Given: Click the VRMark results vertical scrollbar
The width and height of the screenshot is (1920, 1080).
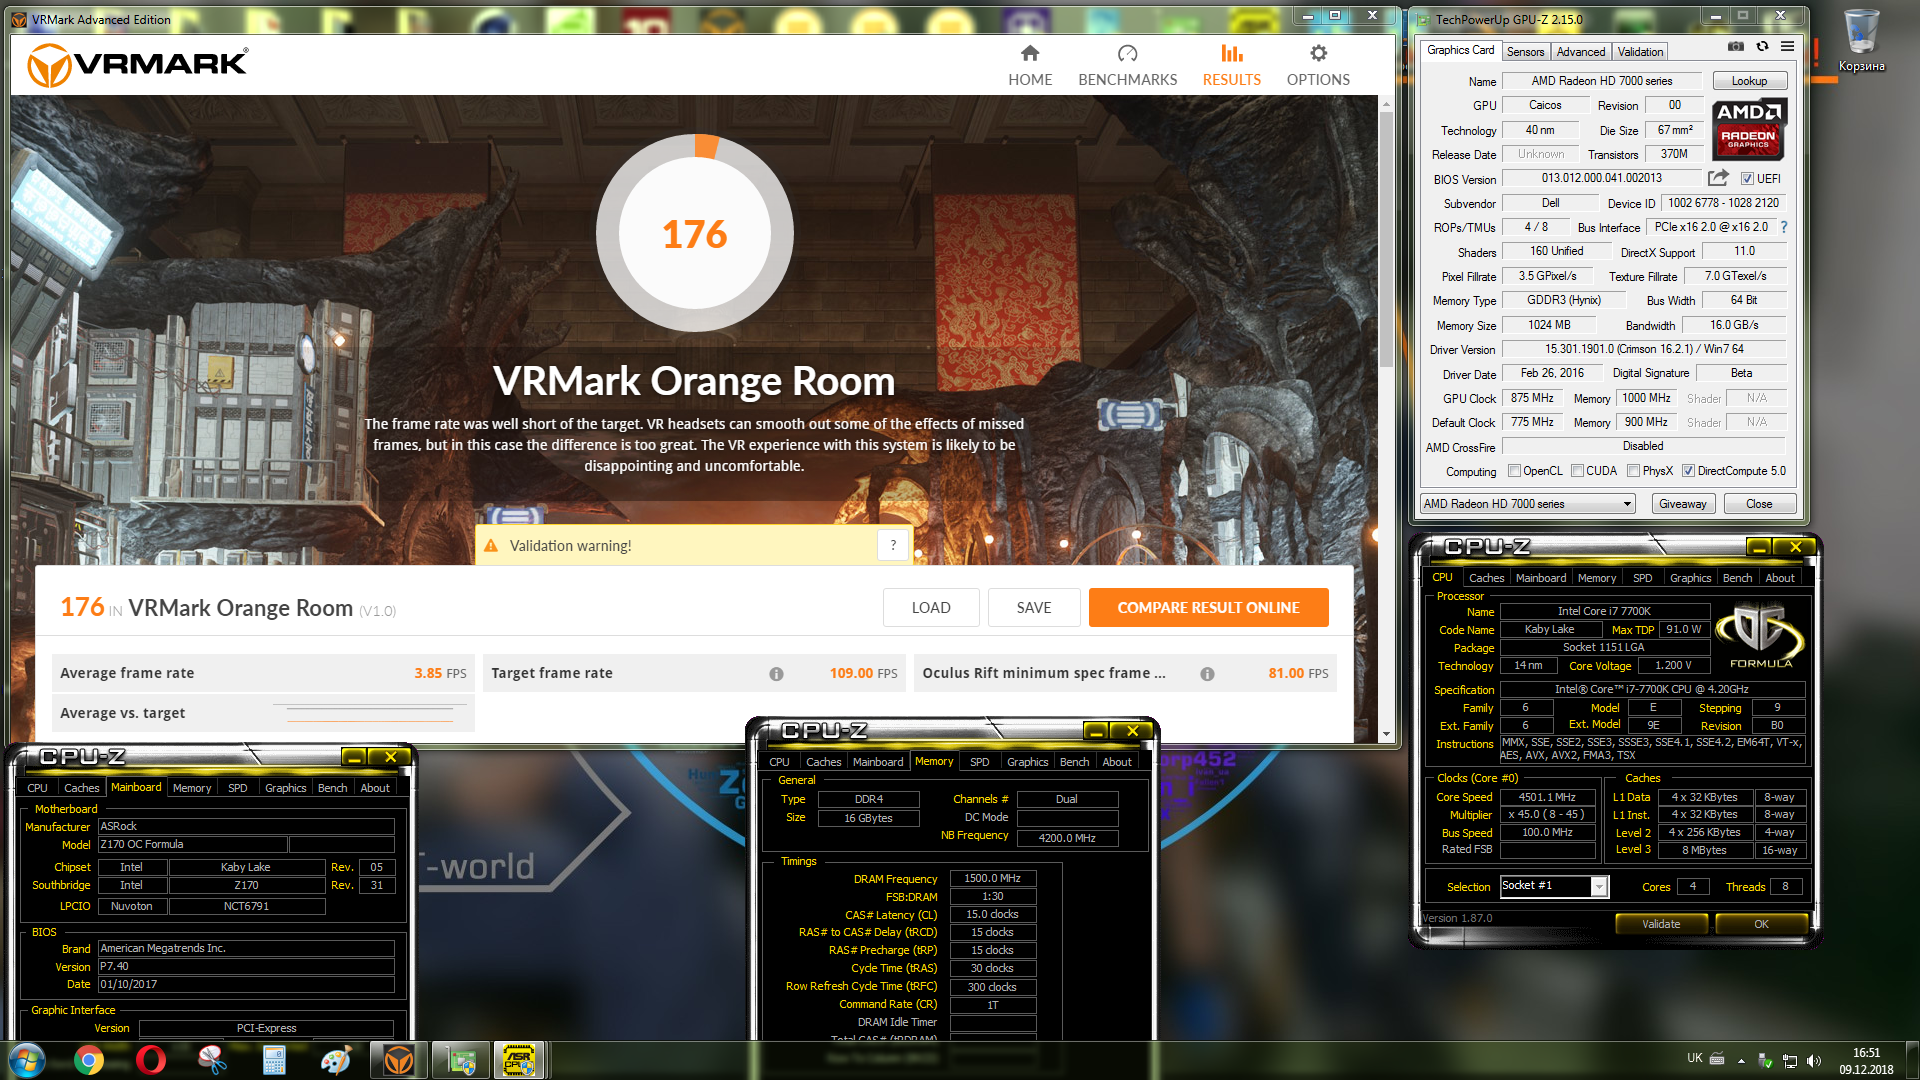Looking at the screenshot, I should click(1386, 240).
